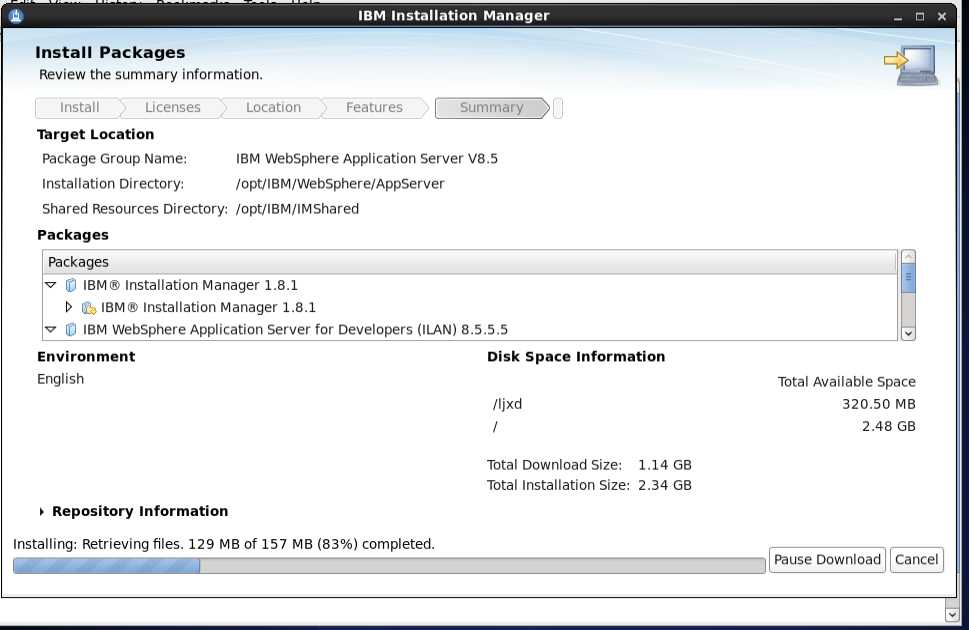Click the '1.14 GB' total download size
Screen dimensions: 969x630
[664, 465]
